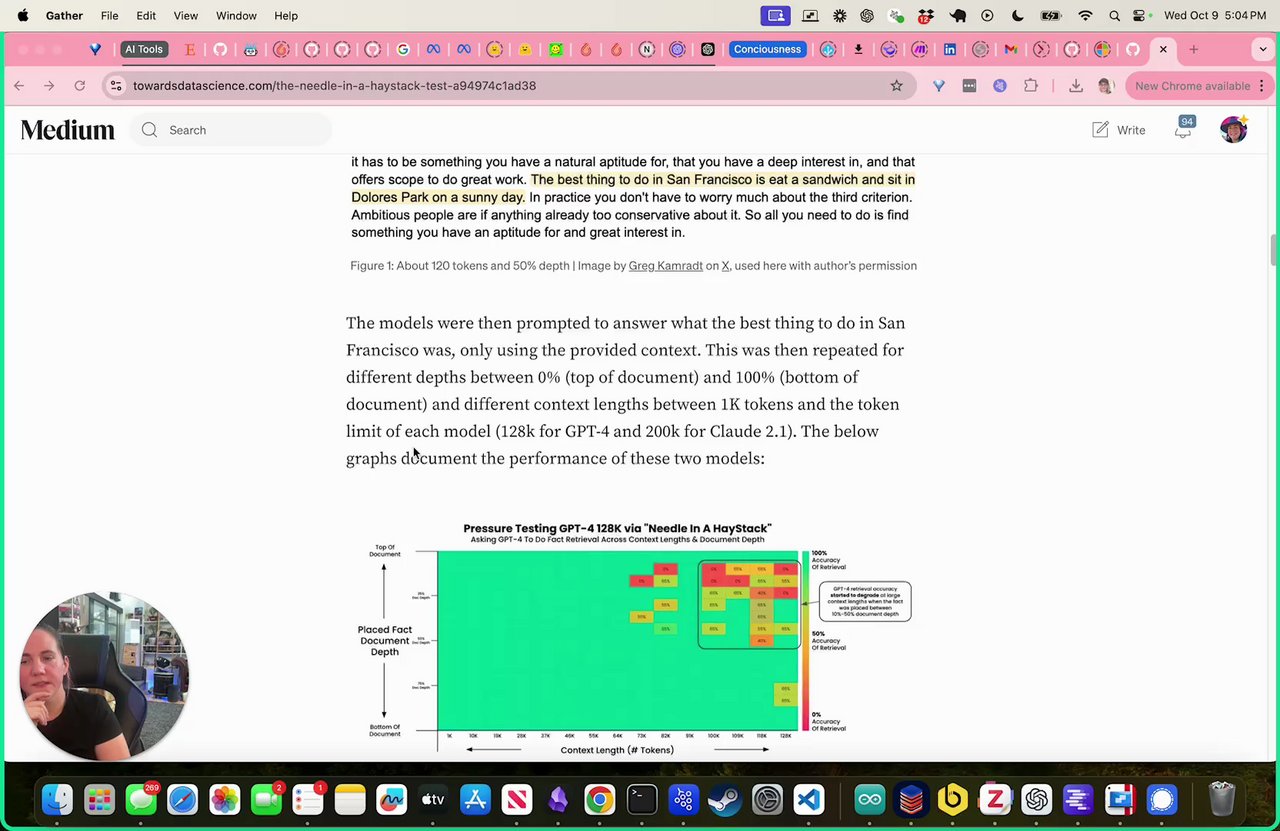Click the address bar URL
This screenshot has height=831, width=1280.
pyautogui.click(x=334, y=86)
